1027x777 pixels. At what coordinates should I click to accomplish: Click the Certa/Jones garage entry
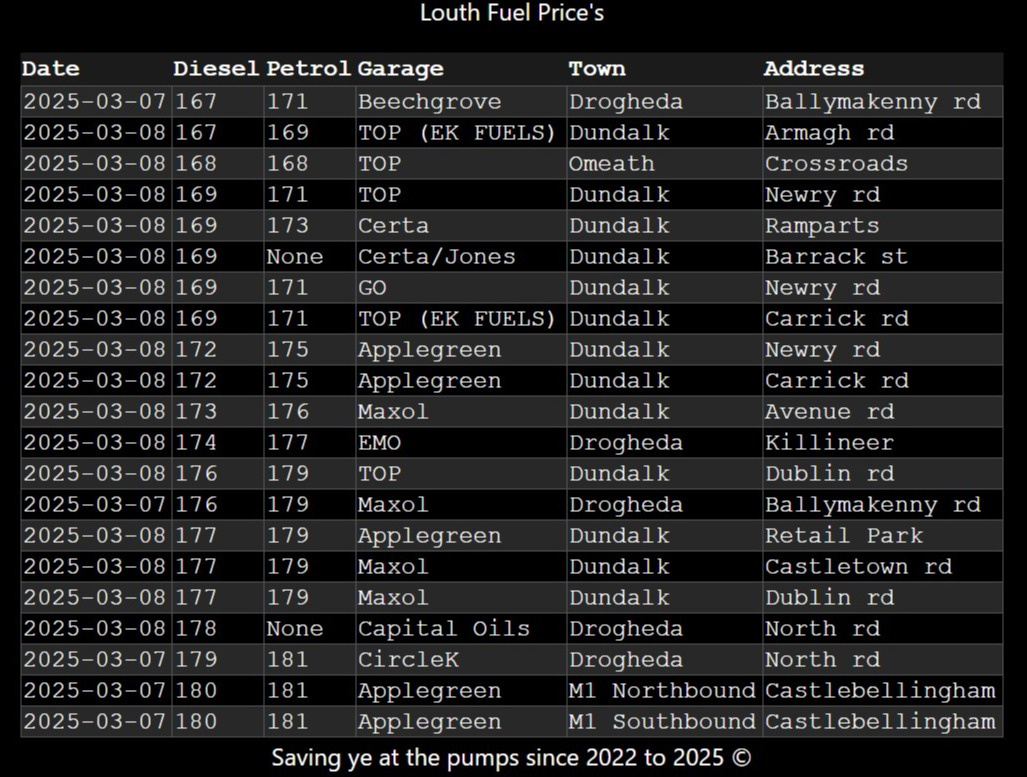coord(461,257)
